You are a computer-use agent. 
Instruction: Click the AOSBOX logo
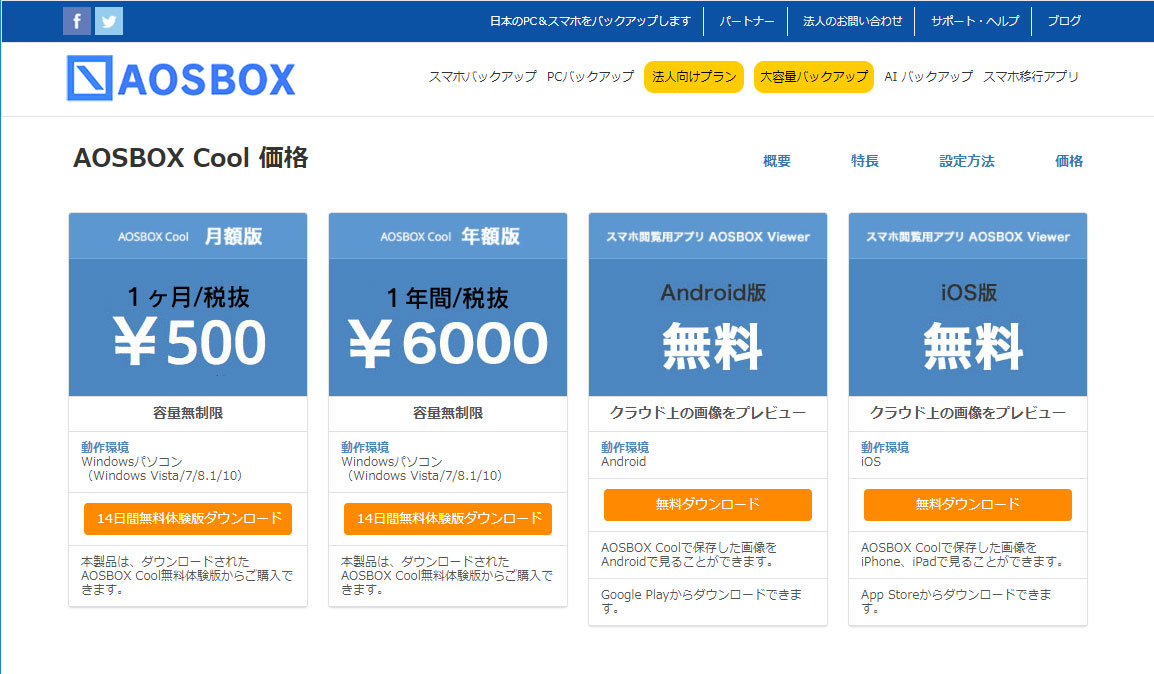[181, 78]
